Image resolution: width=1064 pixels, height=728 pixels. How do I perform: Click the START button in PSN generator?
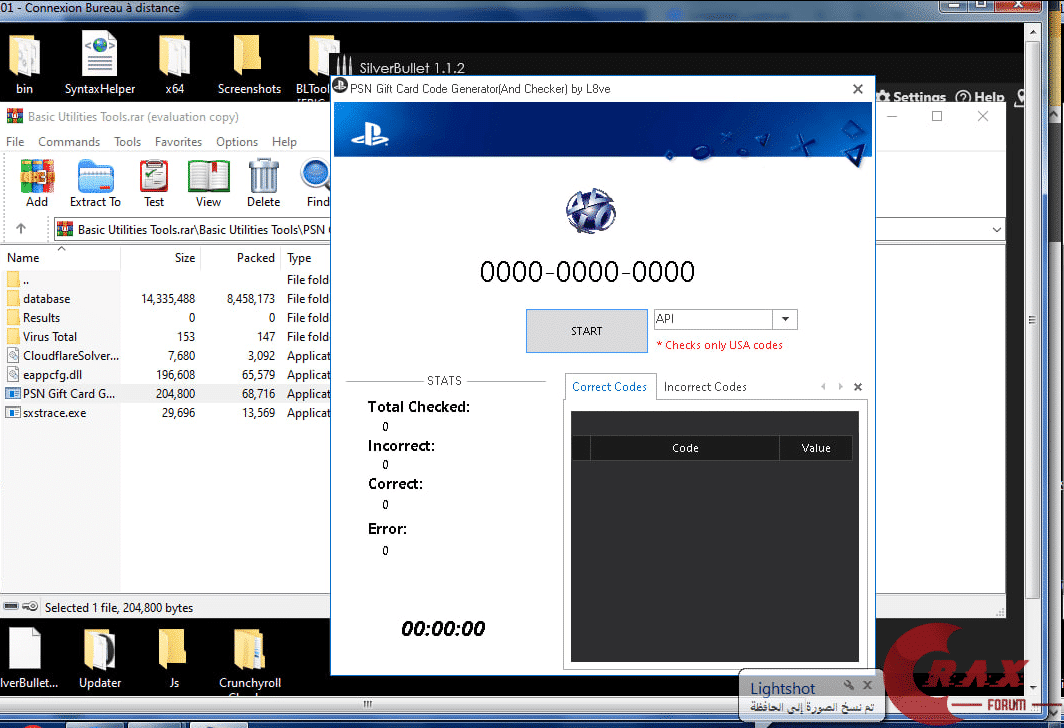click(586, 331)
